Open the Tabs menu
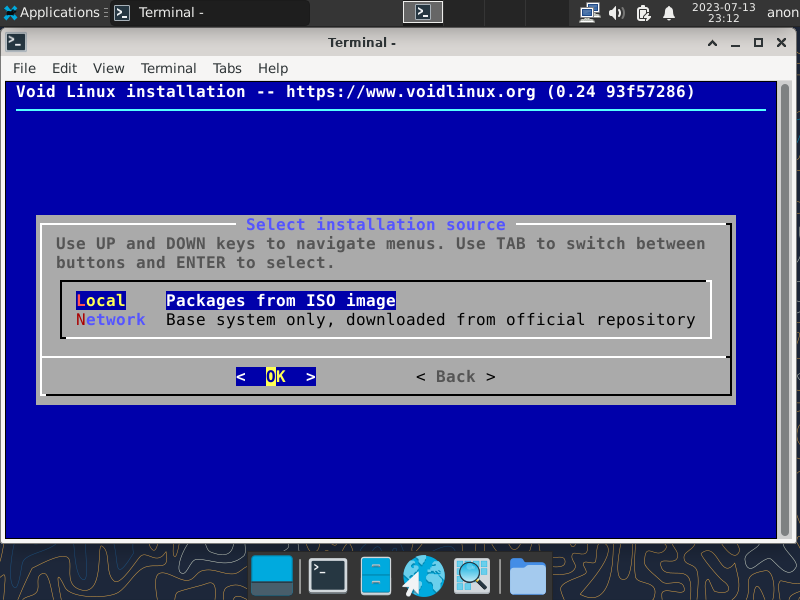Screen dimensions: 800x600 227,68
